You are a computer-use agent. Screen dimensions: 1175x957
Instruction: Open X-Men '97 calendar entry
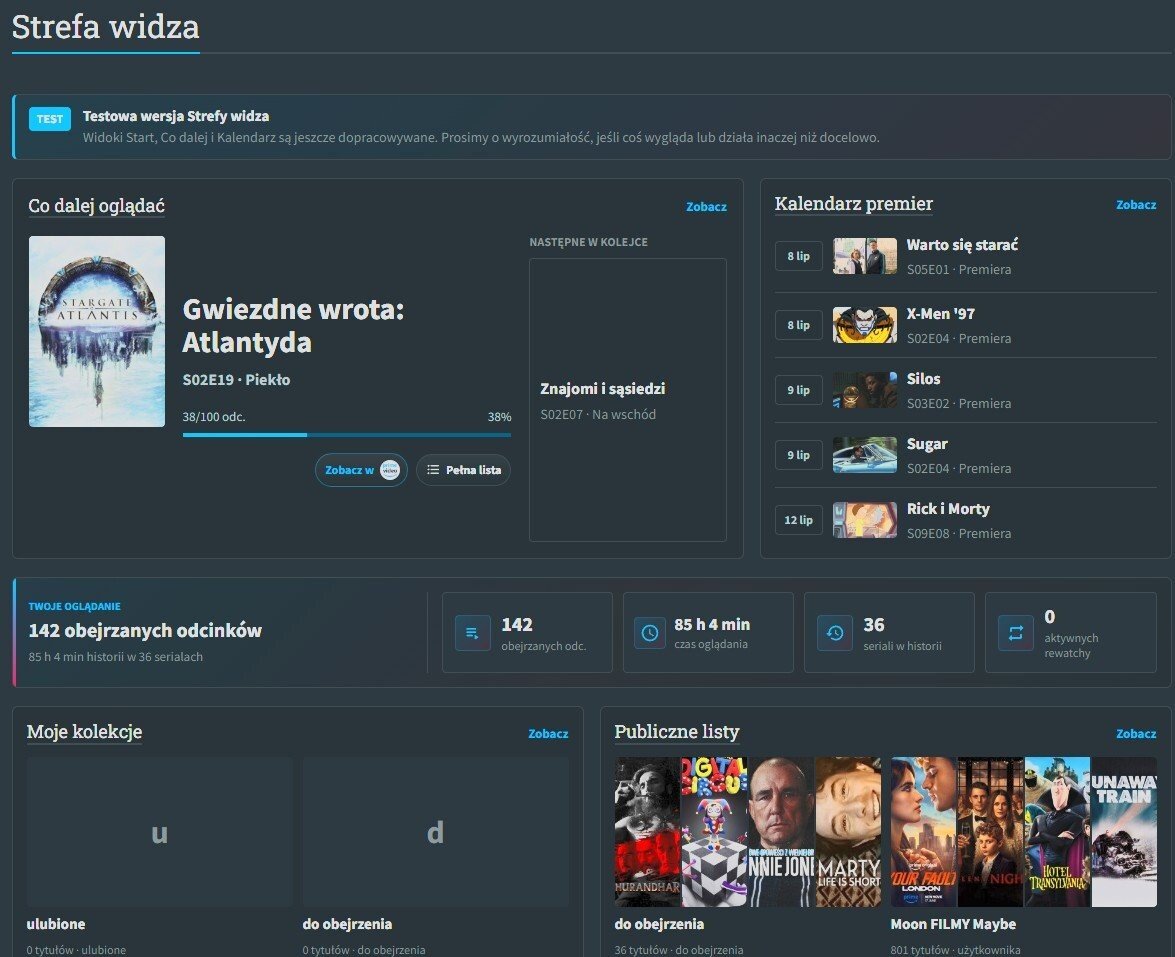click(965, 325)
